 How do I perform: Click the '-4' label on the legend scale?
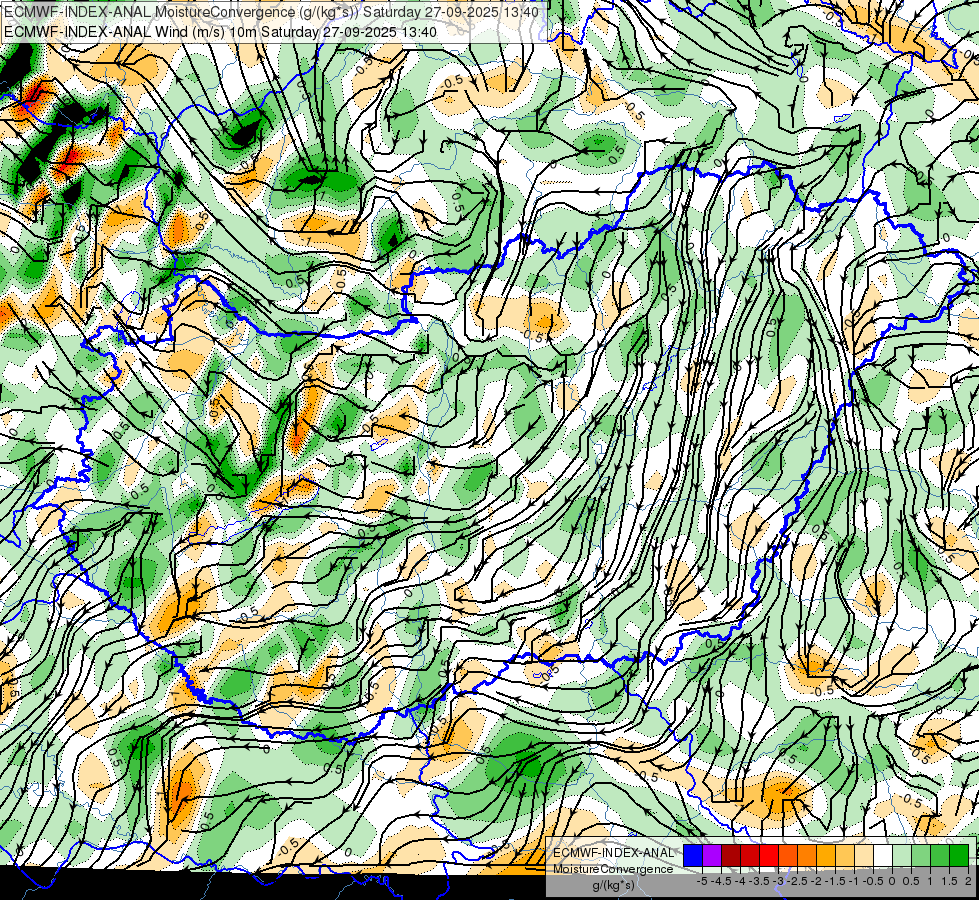(x=740, y=881)
